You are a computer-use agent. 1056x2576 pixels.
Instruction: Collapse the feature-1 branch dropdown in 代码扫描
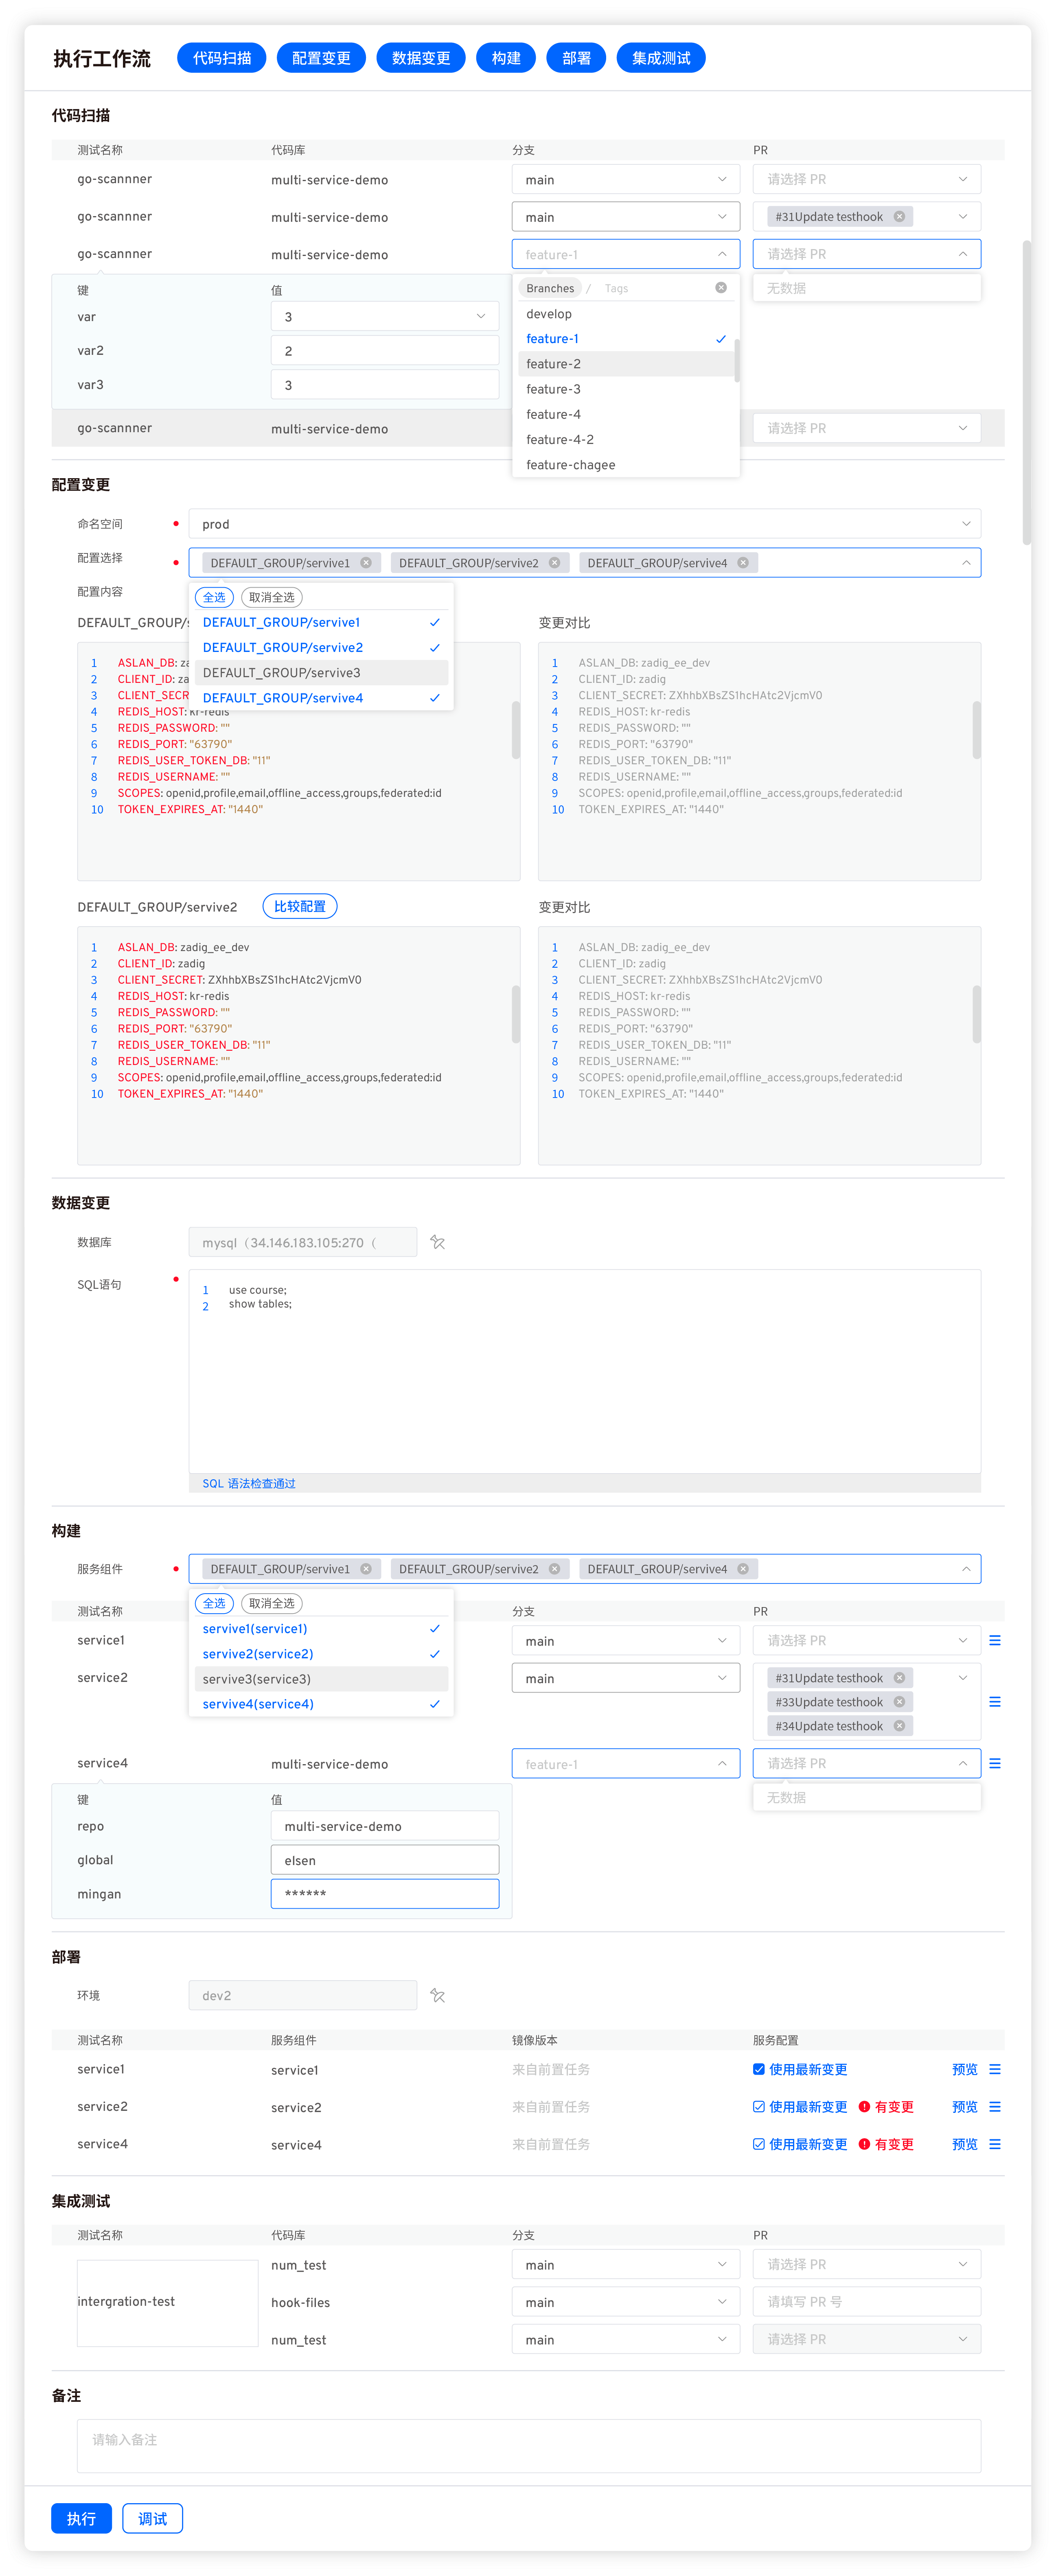722,254
